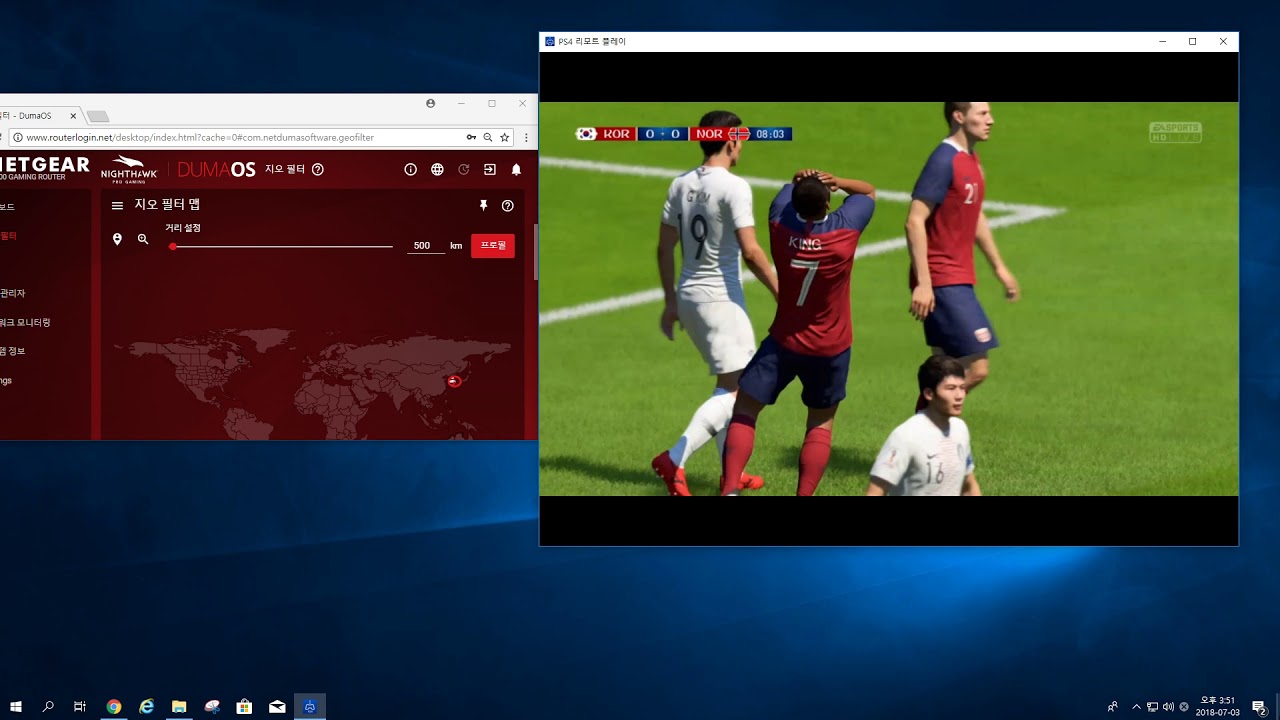The height and width of the screenshot is (720, 1280).
Task: Click the saved-password key icon in address bar
Action: pyautogui.click(x=471, y=137)
